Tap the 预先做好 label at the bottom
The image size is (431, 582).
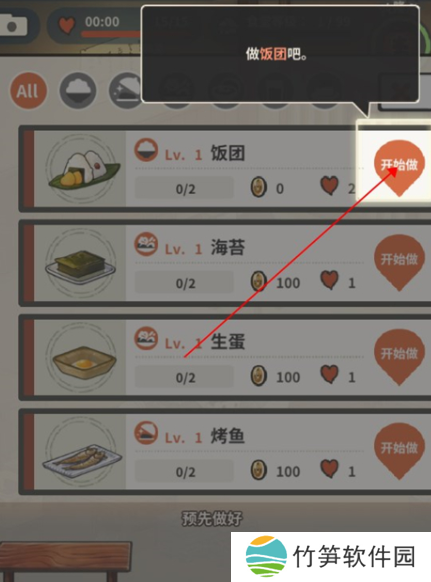(212, 519)
